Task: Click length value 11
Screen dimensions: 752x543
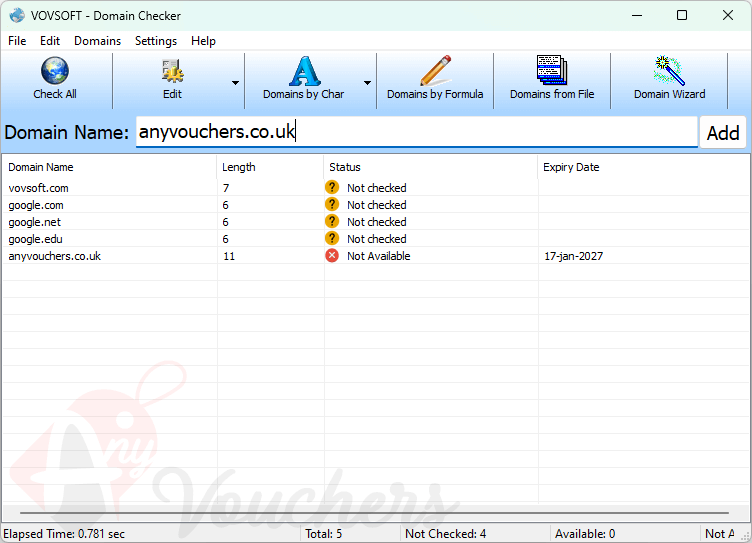Action: click(x=229, y=256)
